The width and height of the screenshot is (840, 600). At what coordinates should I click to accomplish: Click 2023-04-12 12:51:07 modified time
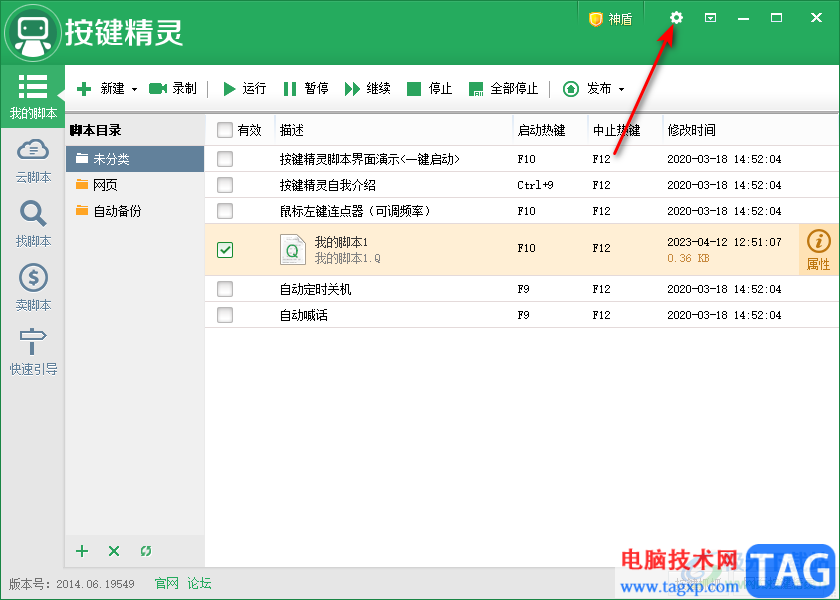tap(724, 242)
